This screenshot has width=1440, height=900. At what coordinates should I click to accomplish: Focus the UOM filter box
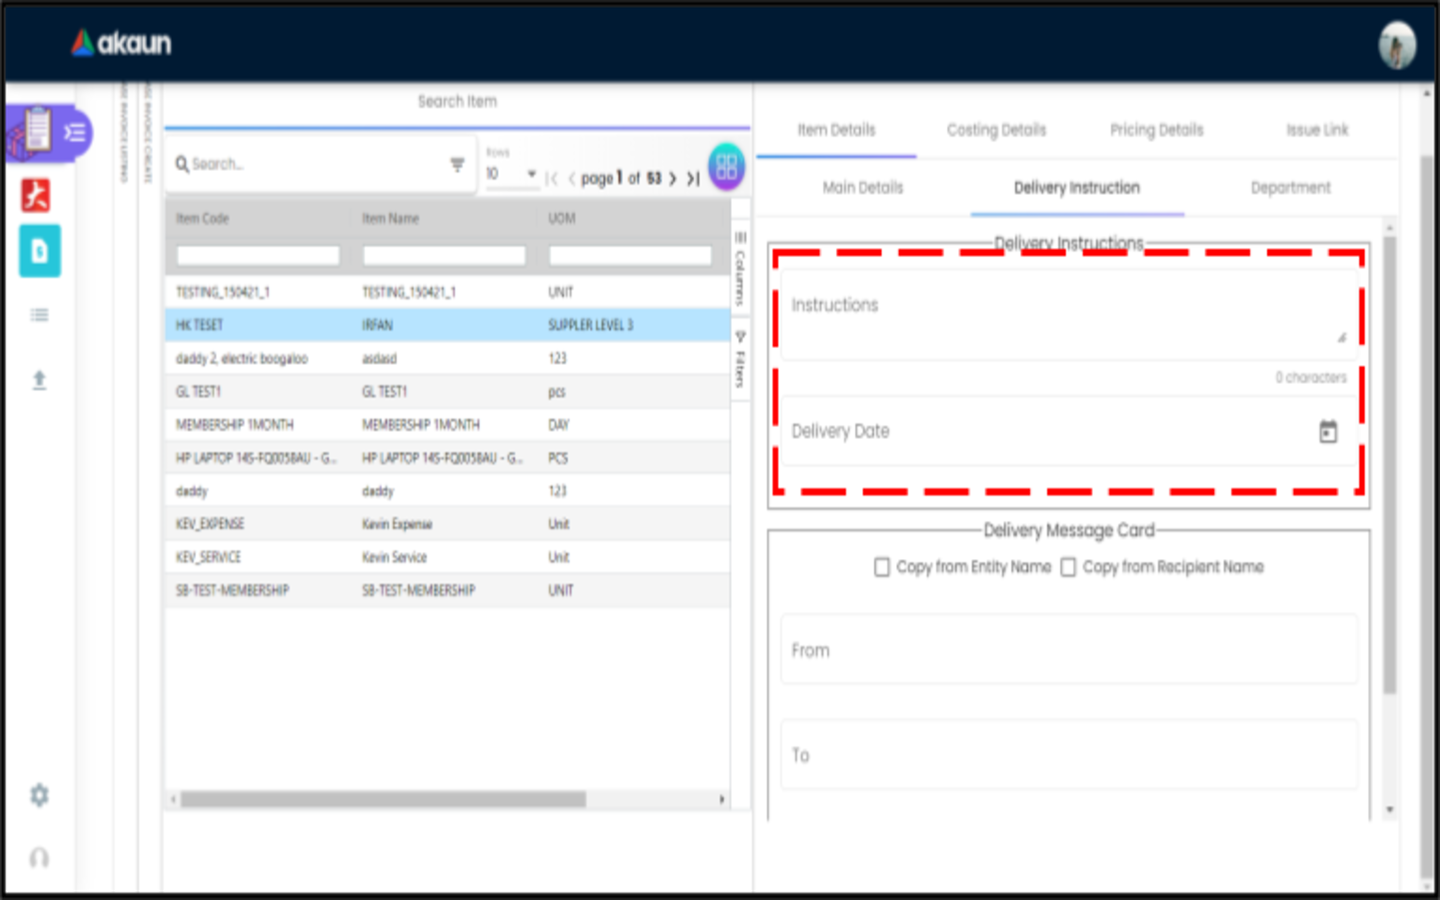[630, 256]
